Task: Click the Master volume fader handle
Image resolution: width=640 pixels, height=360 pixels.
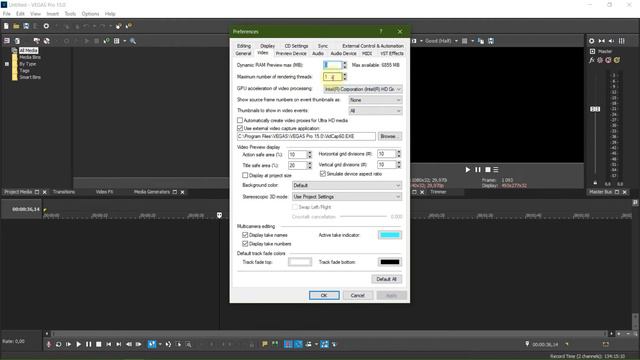Action: click(595, 109)
